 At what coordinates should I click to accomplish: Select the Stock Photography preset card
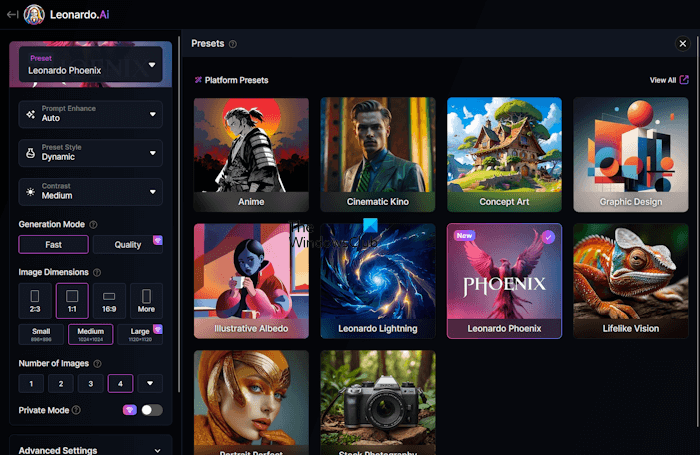tap(378, 403)
